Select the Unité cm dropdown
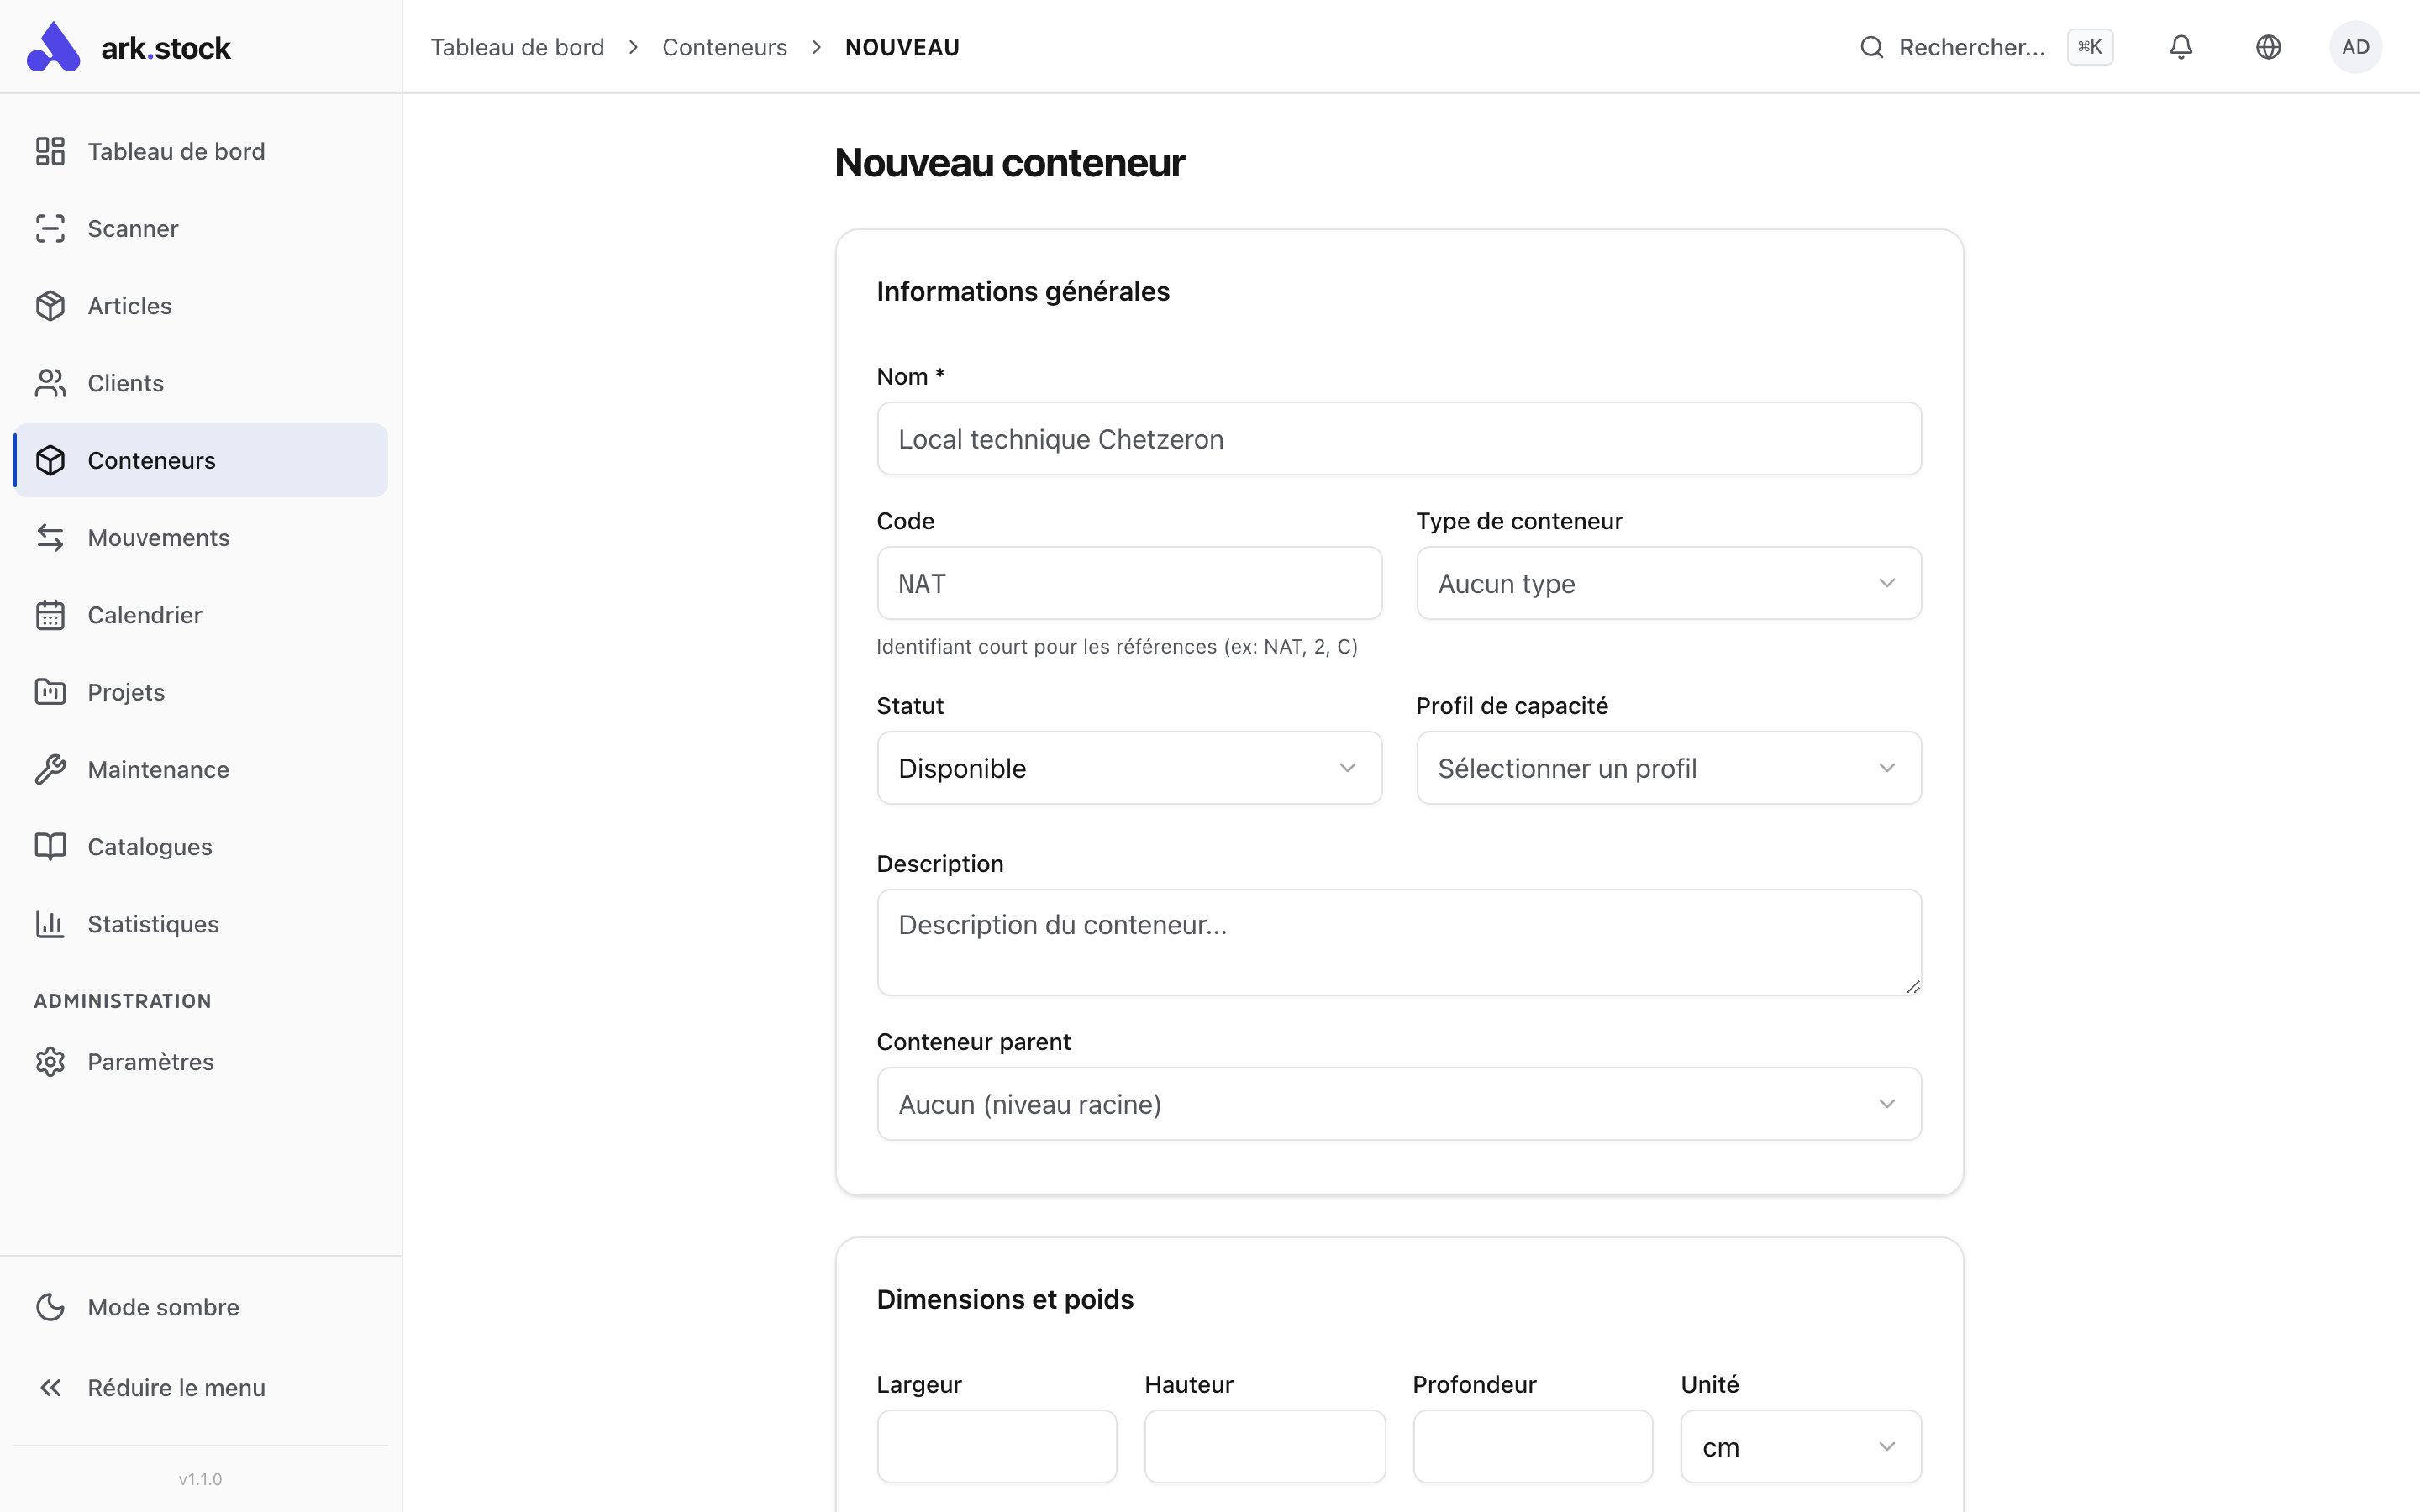The width and height of the screenshot is (2420, 1512). point(1800,1447)
